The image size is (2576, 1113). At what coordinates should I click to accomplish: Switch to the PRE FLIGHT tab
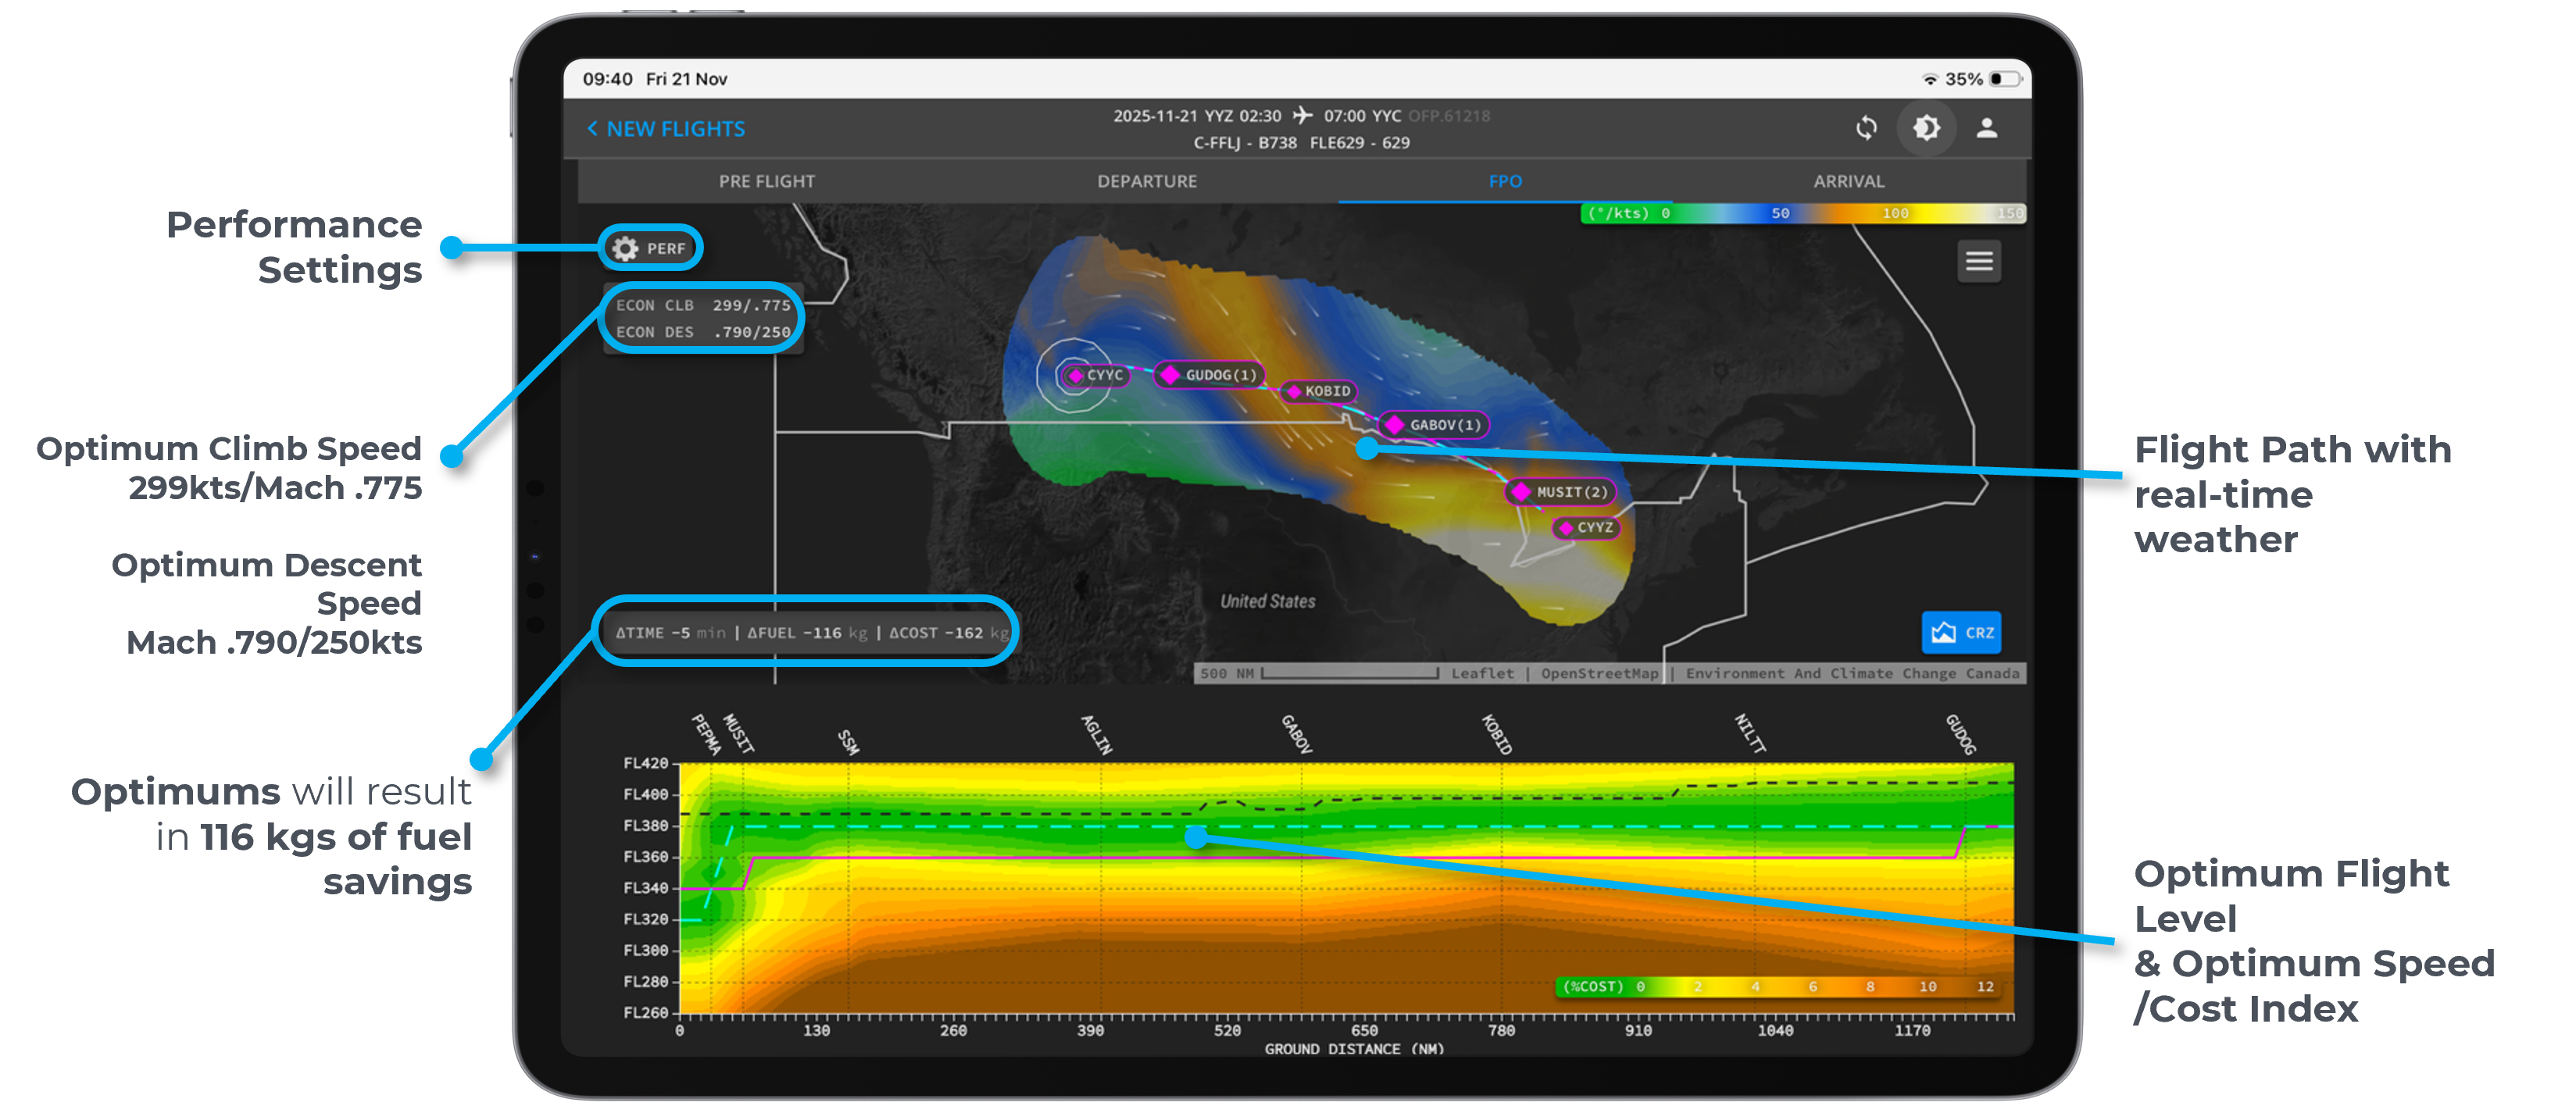767,182
